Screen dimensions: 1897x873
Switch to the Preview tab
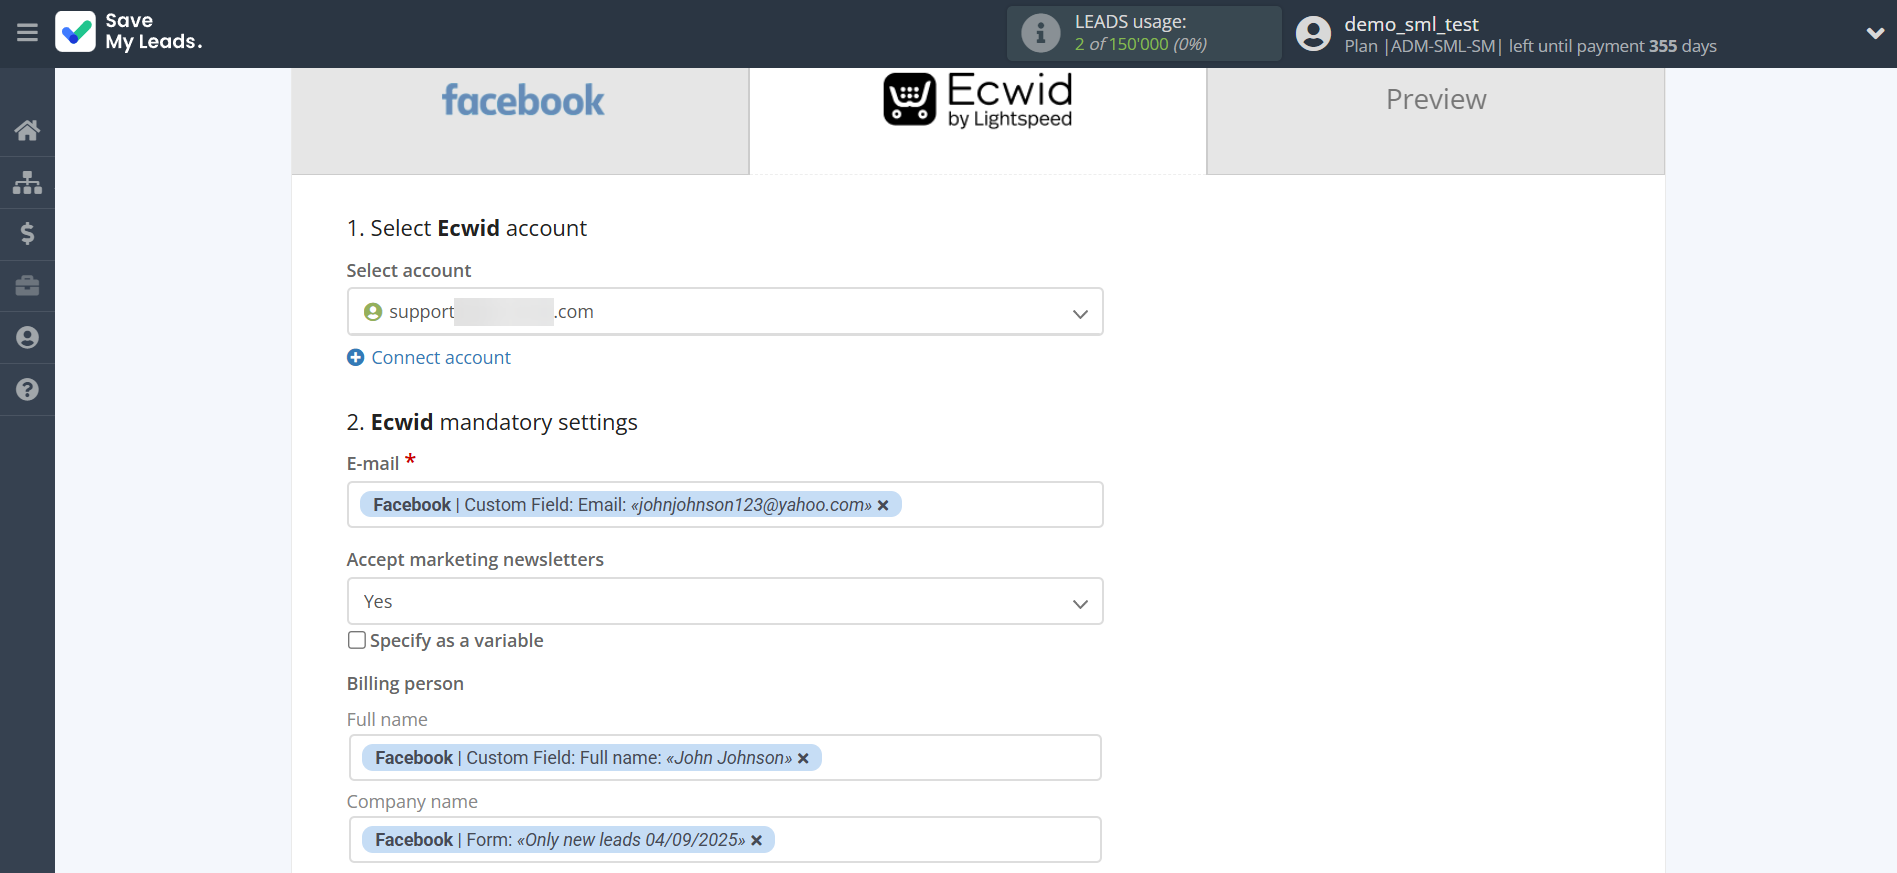pyautogui.click(x=1435, y=100)
